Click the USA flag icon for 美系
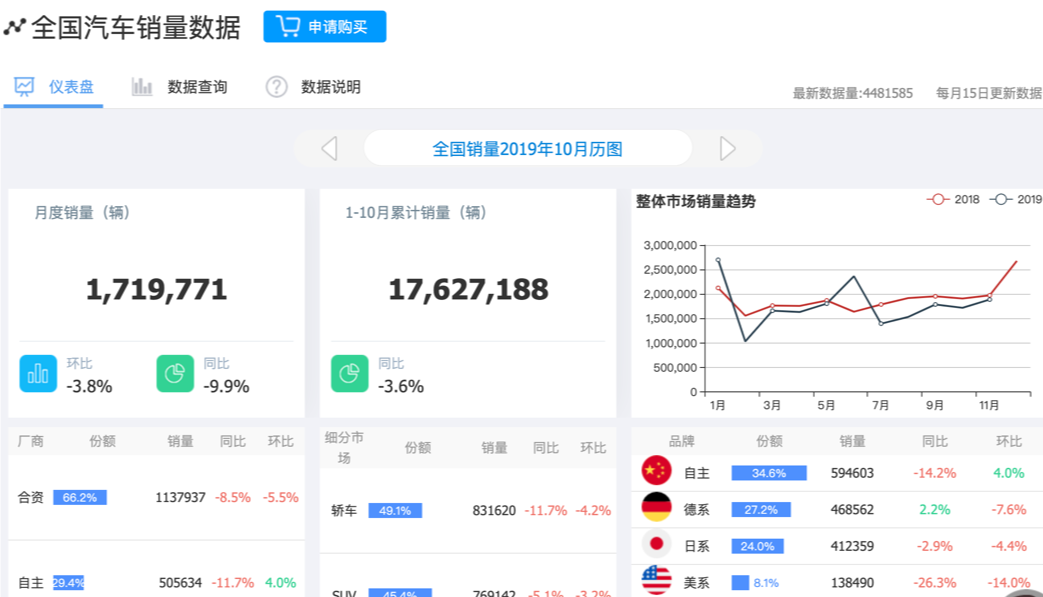Image resolution: width=1043 pixels, height=597 pixels. (656, 581)
